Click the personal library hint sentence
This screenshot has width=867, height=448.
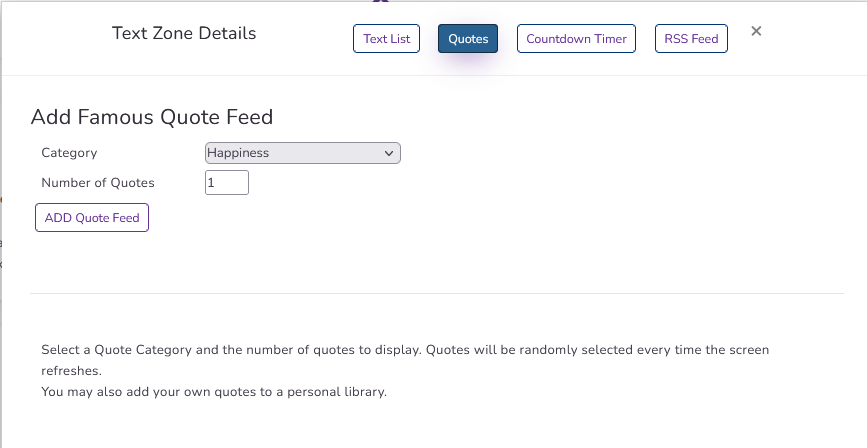213,392
